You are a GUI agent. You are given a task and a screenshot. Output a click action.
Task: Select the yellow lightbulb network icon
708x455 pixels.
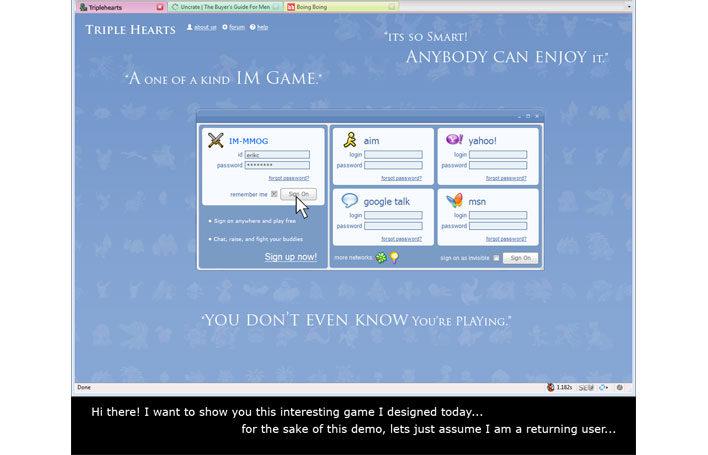point(394,258)
